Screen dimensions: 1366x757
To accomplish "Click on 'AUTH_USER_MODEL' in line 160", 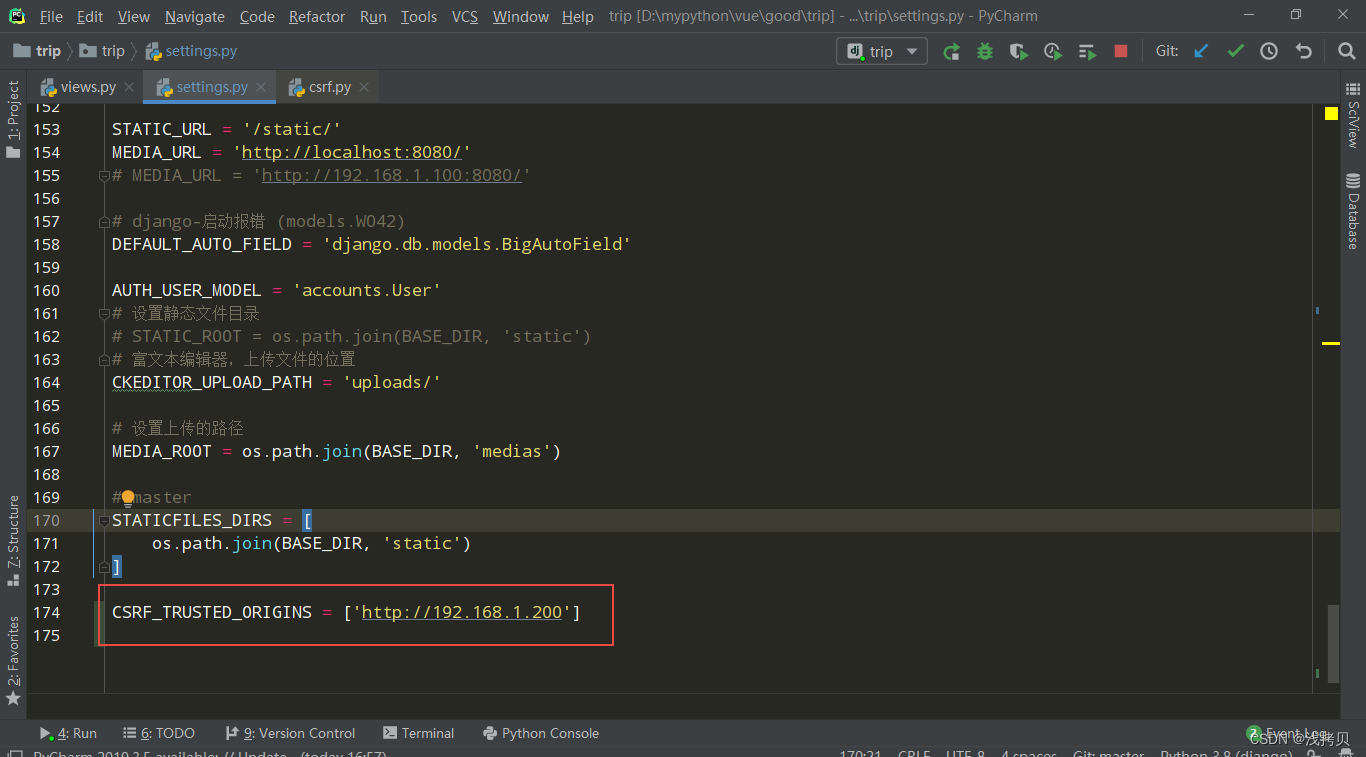I will [186, 291].
